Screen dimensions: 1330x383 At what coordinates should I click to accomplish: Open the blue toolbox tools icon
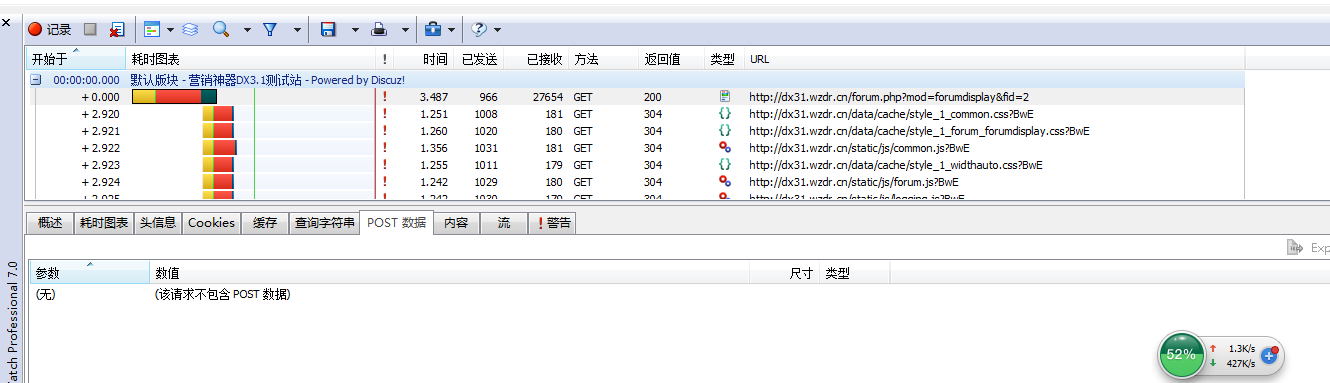point(434,30)
